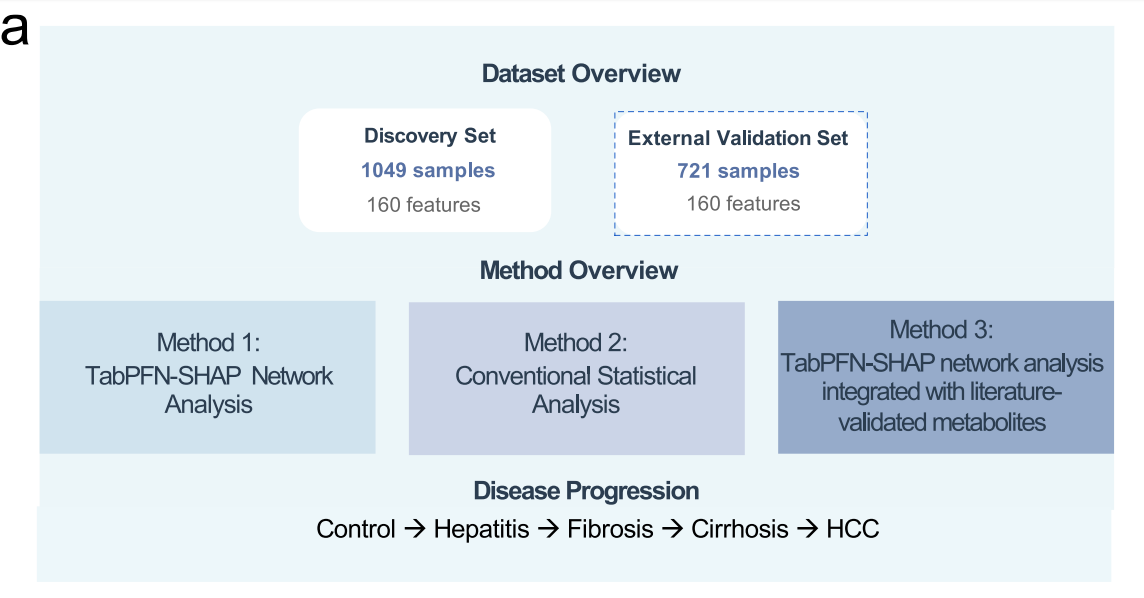Click the arrow between Control and Hepatitis
Viewport: 1144px width, 598px height.
tap(414, 529)
